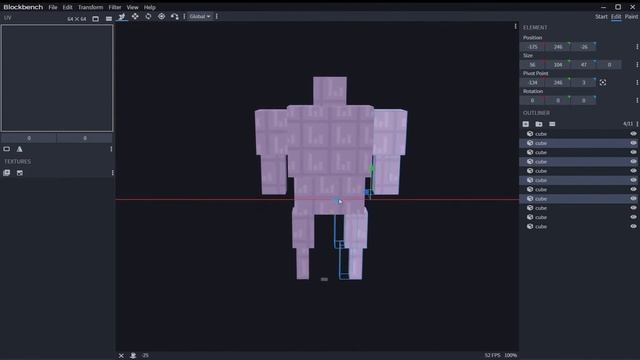Toggle visibility of the fourth cube in Outliner

coord(633,161)
